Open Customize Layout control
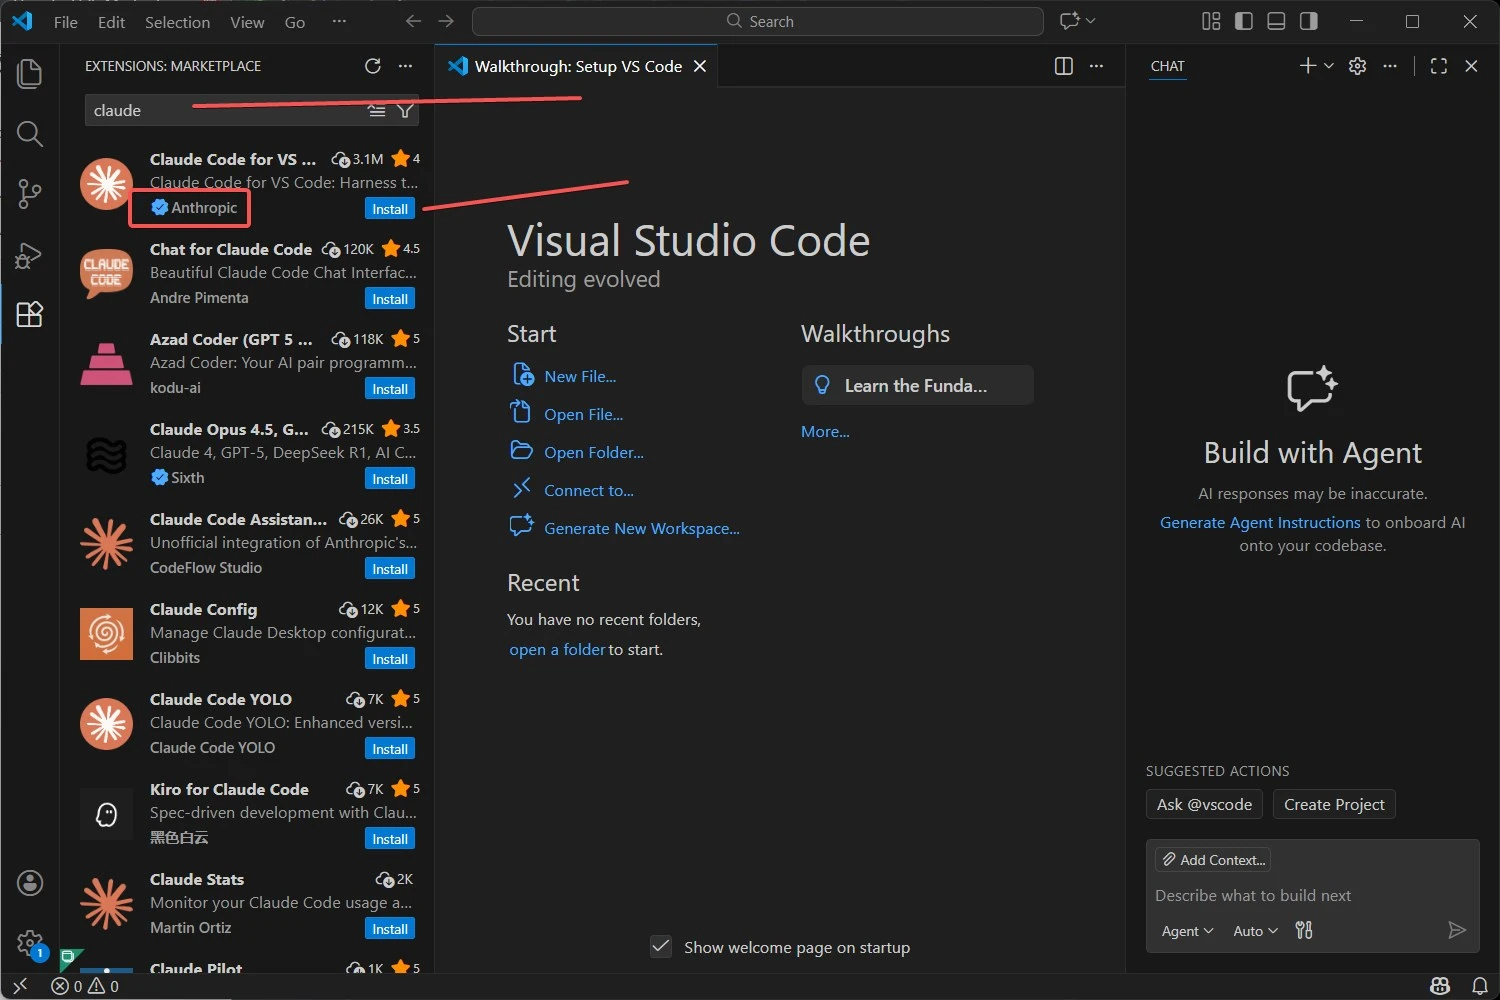This screenshot has height=1000, width=1500. pos(1211,21)
